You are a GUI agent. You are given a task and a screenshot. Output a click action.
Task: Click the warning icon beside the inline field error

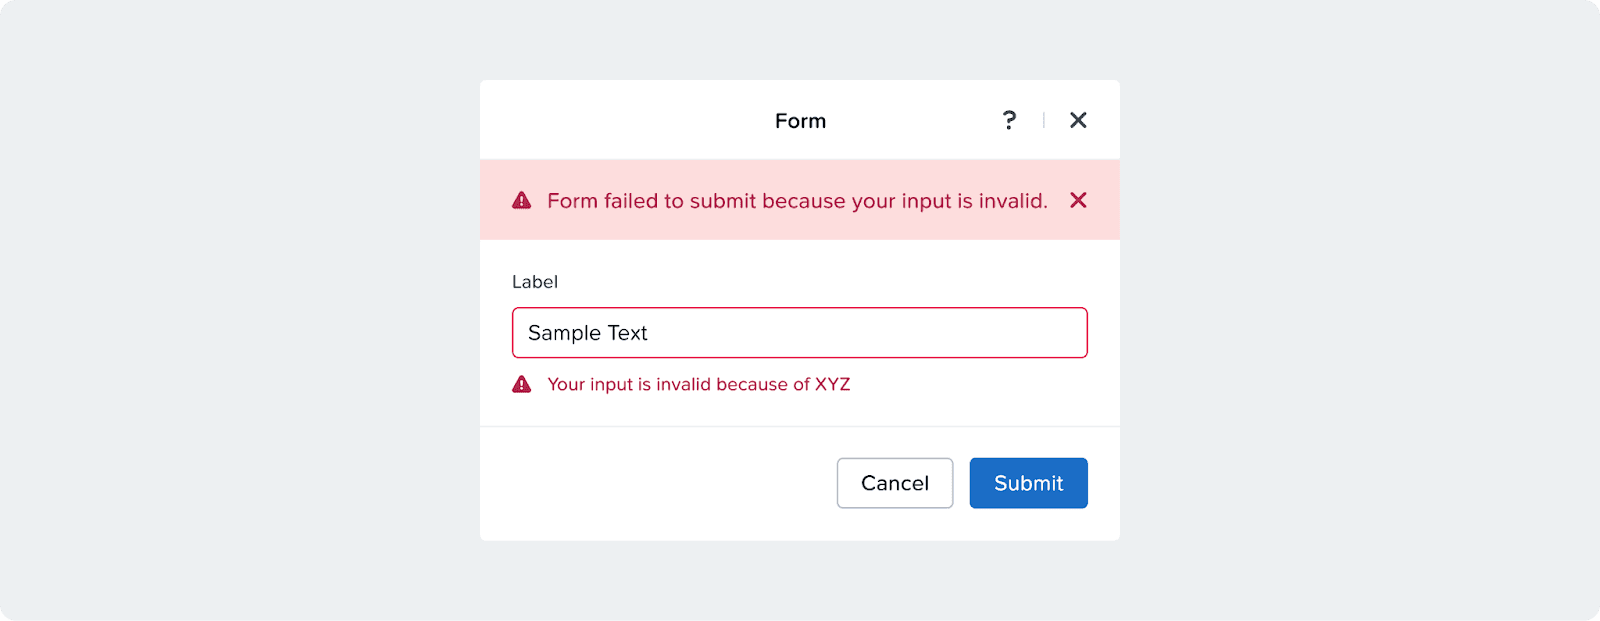tap(522, 384)
